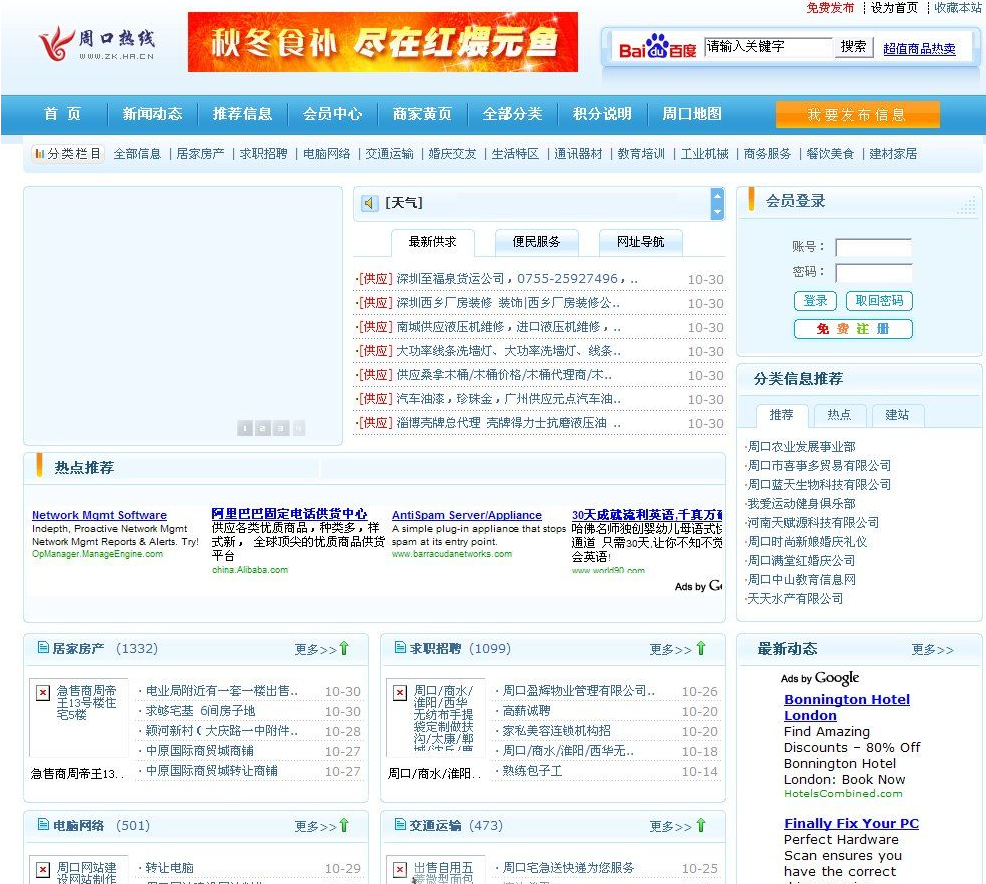986x884 pixels.
Task: Open the 积分说明 navigation item
Action: (x=602, y=114)
